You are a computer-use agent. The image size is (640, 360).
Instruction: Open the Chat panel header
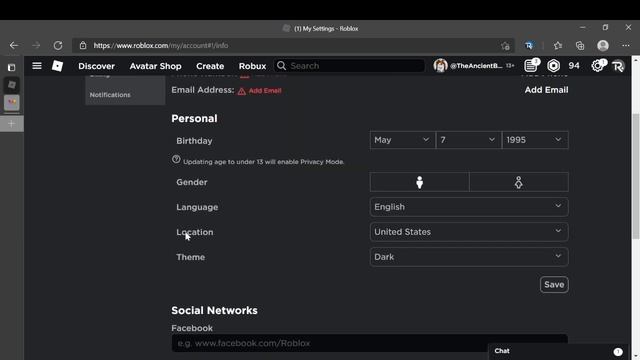(559, 351)
